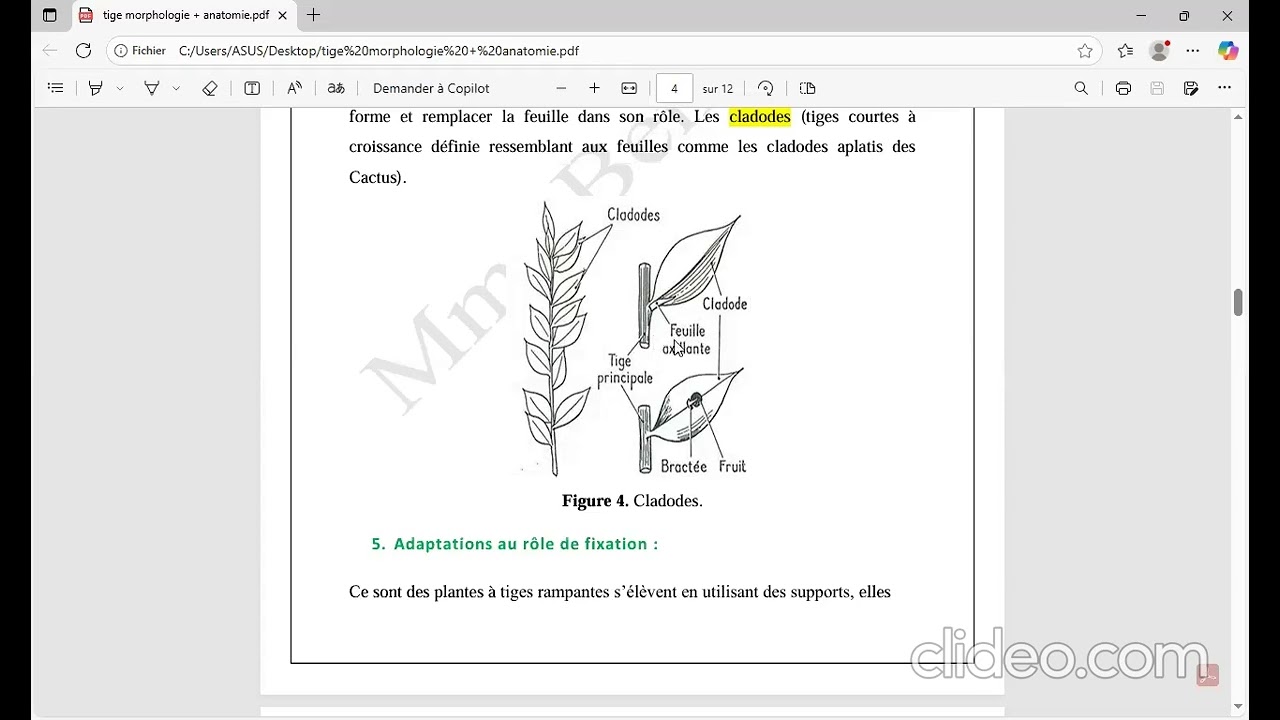
Task: Select the draw pen tool
Action: point(152,88)
